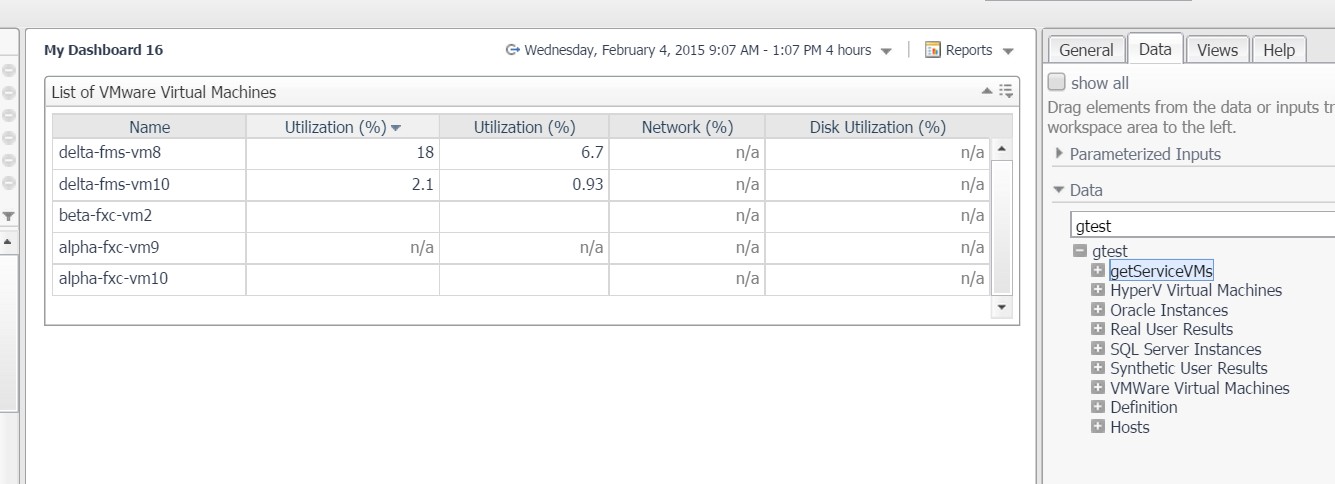Click the plus icon beside getServiceVMs
Viewport: 1335px width, 484px height.
[1098, 271]
